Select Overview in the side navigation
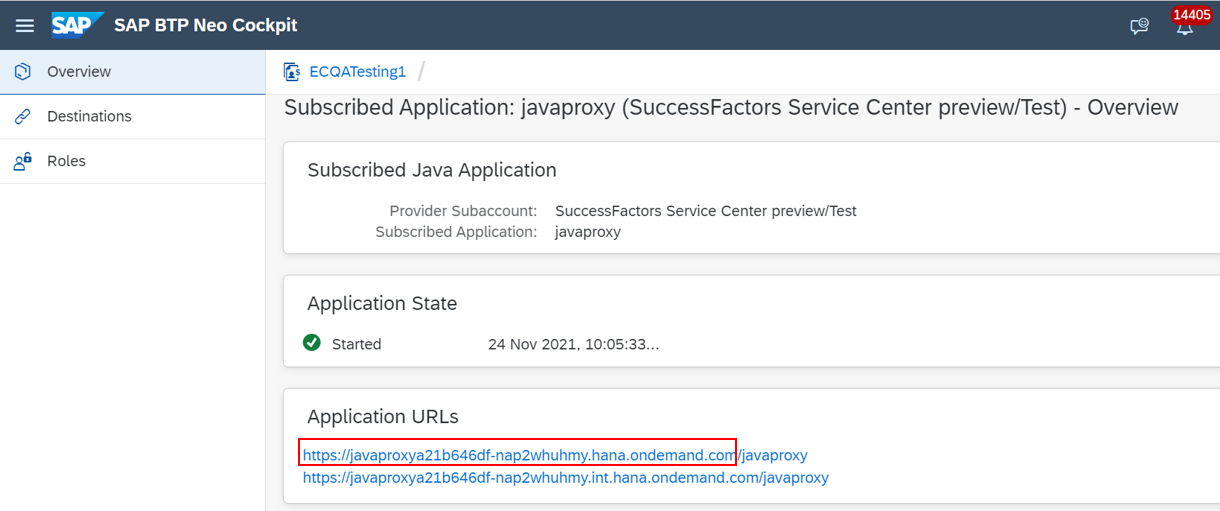 coord(132,72)
